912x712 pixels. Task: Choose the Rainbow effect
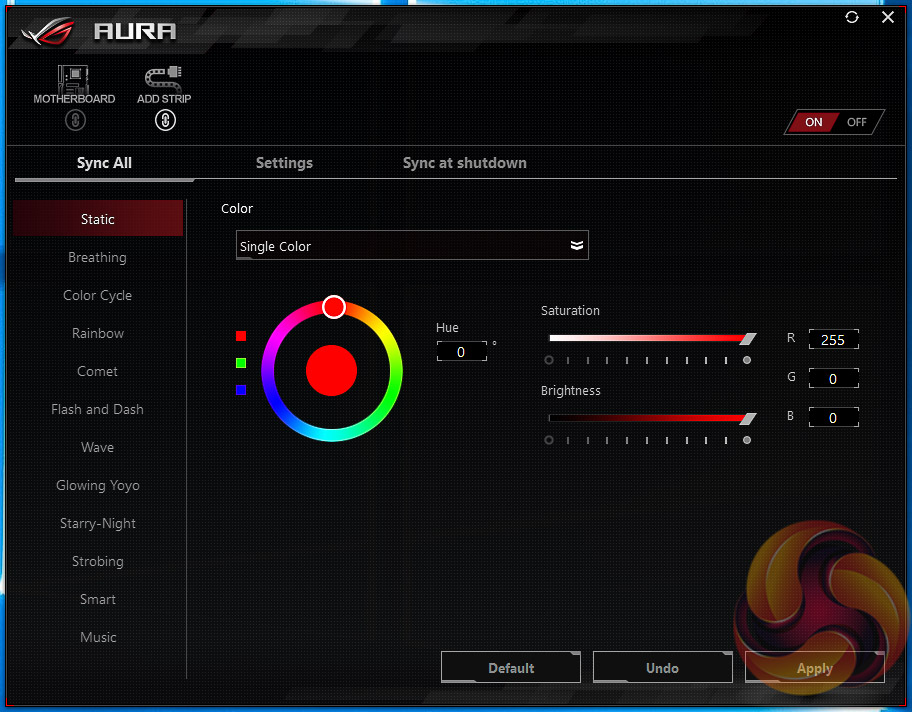[x=98, y=333]
